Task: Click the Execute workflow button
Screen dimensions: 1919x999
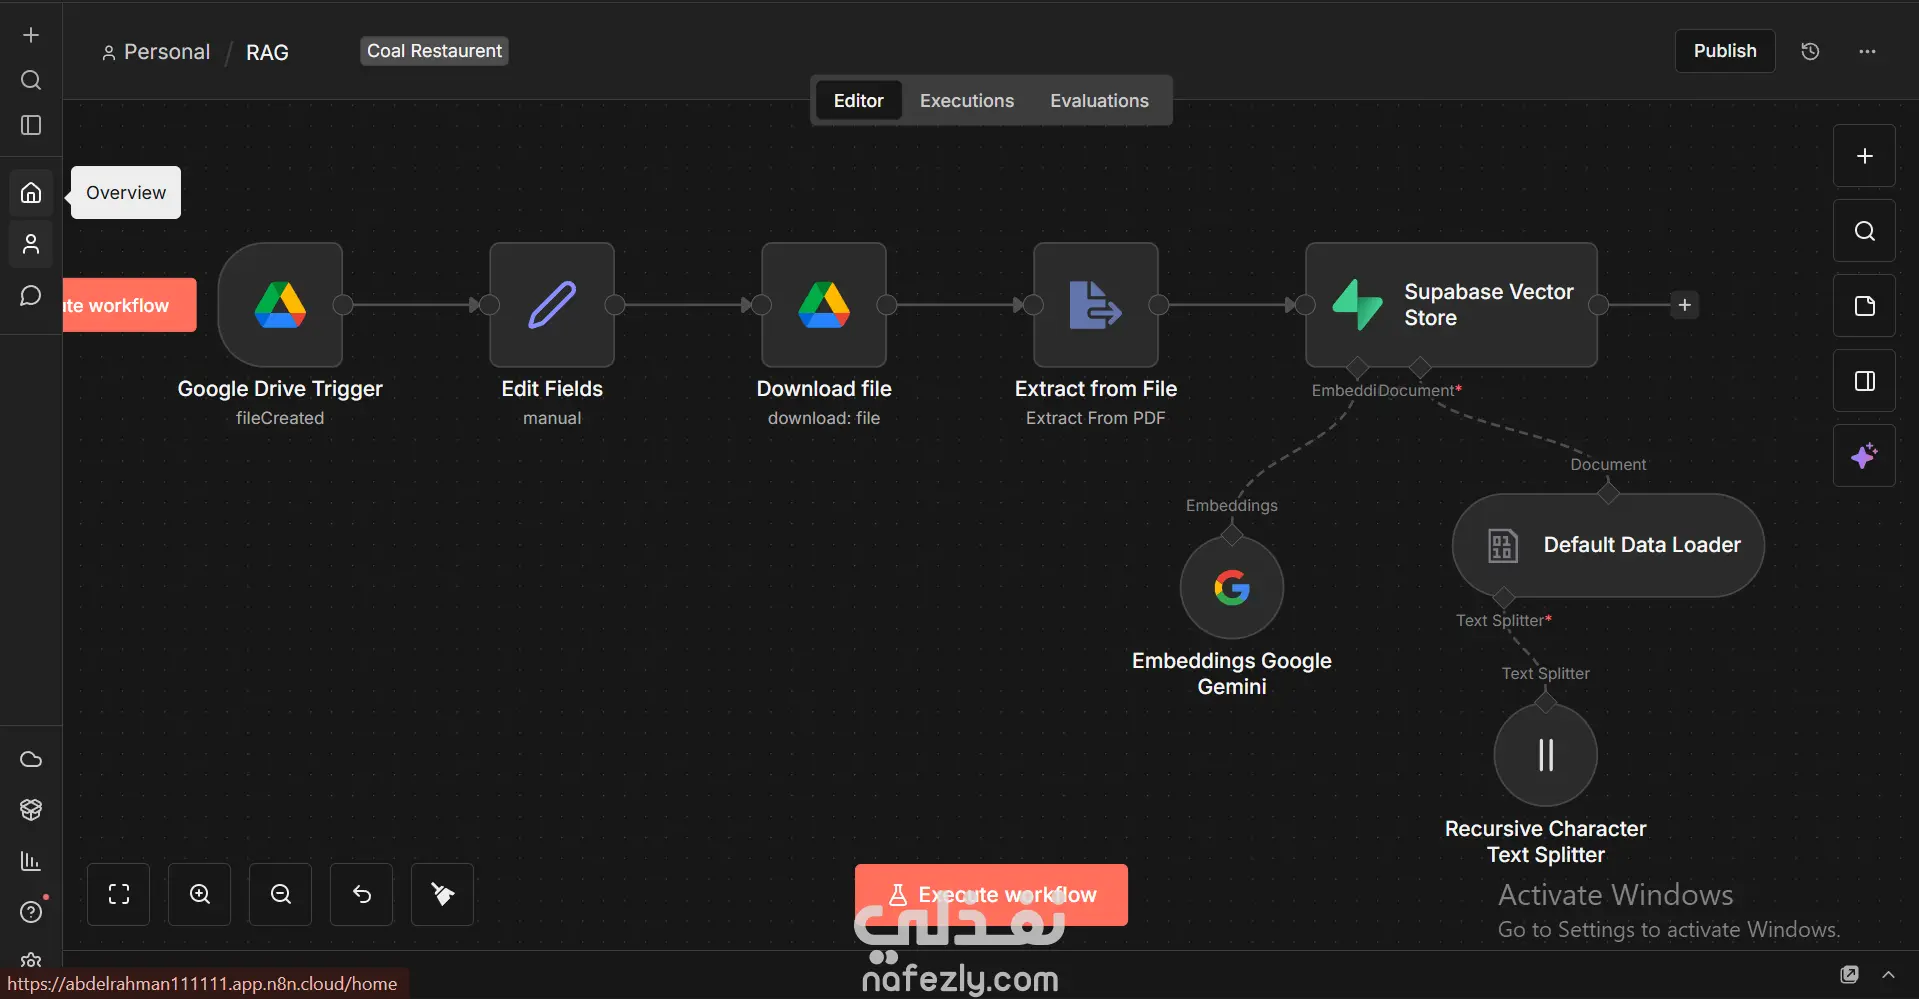Action: (991, 895)
